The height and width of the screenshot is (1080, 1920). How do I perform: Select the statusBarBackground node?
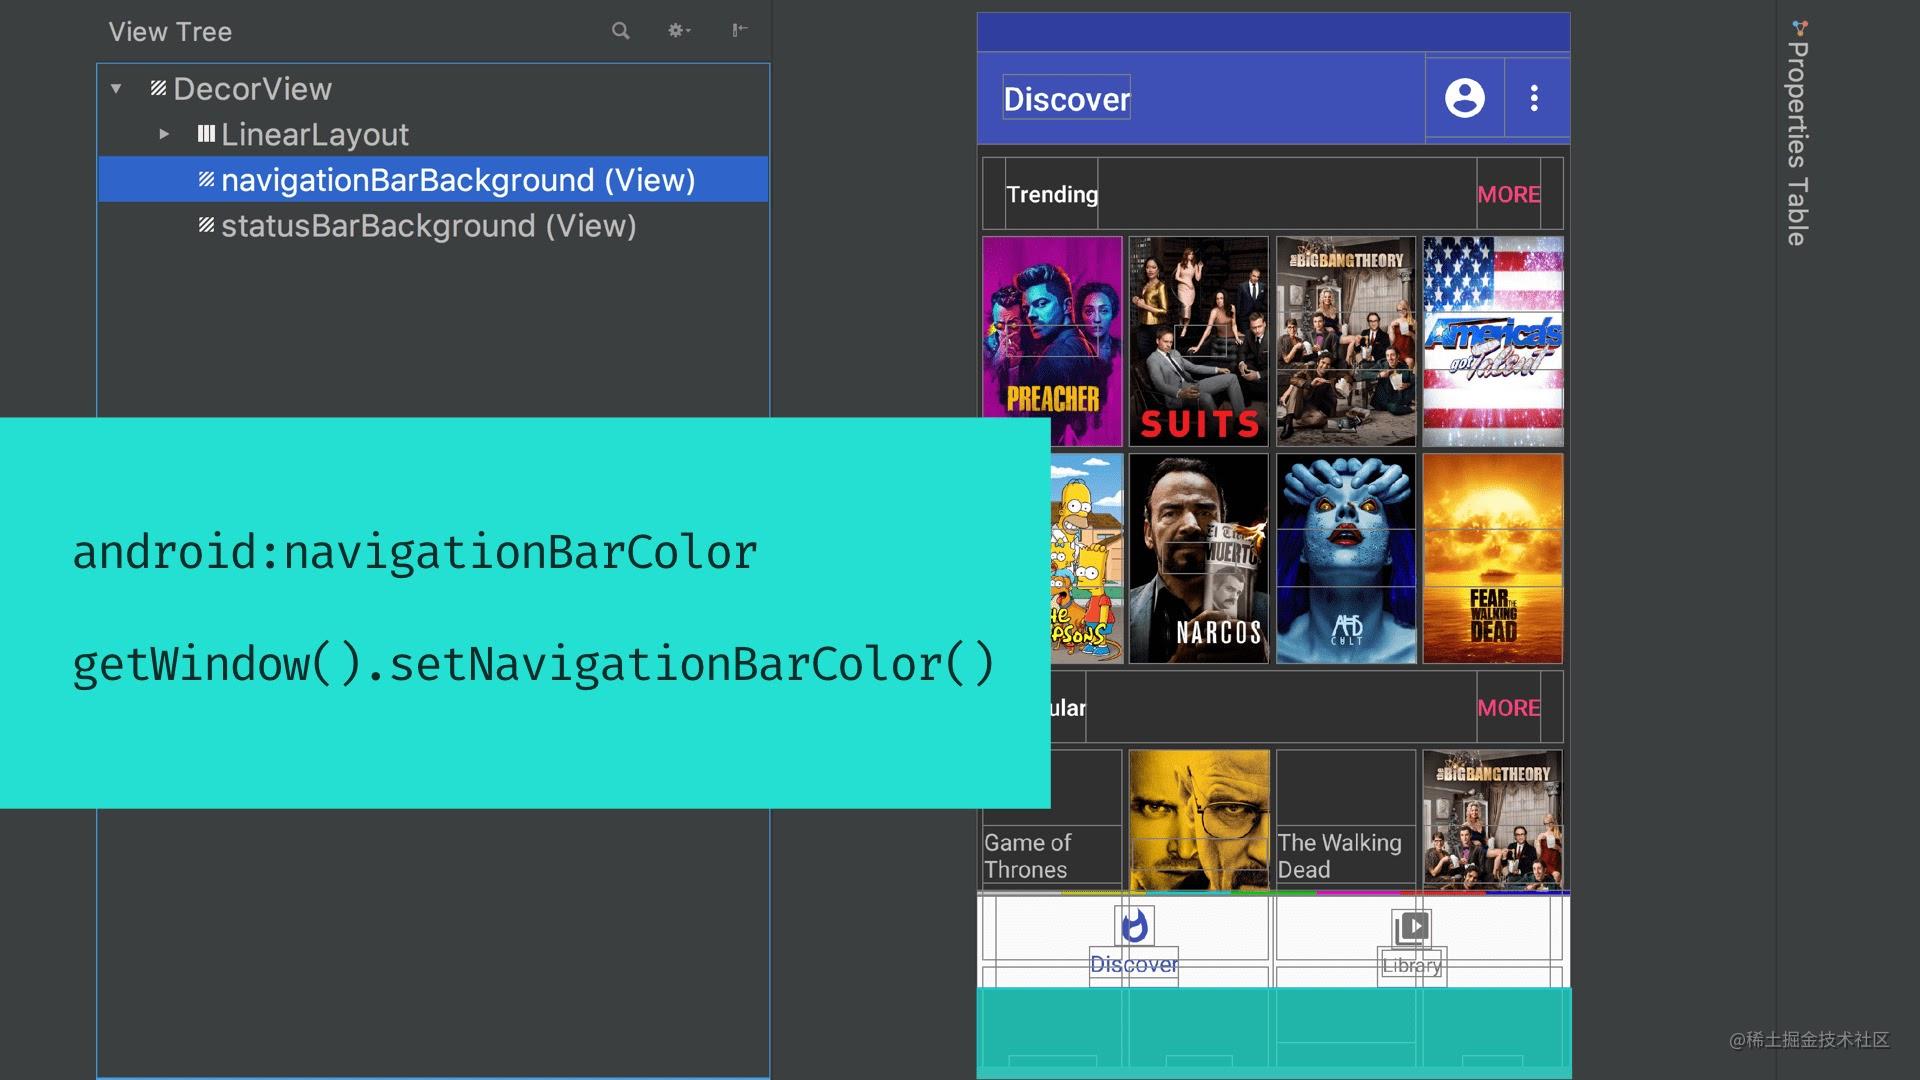428,226
